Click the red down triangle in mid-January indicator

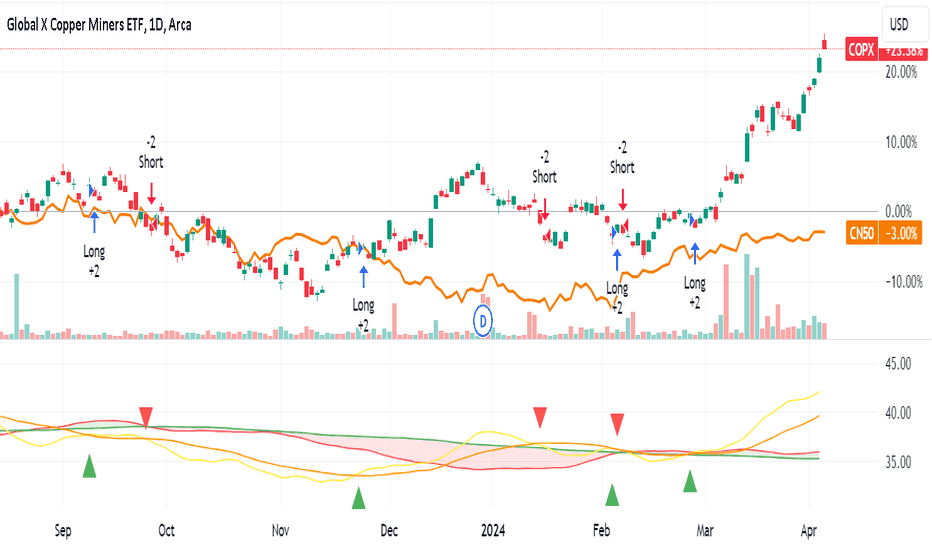pyautogui.click(x=540, y=417)
